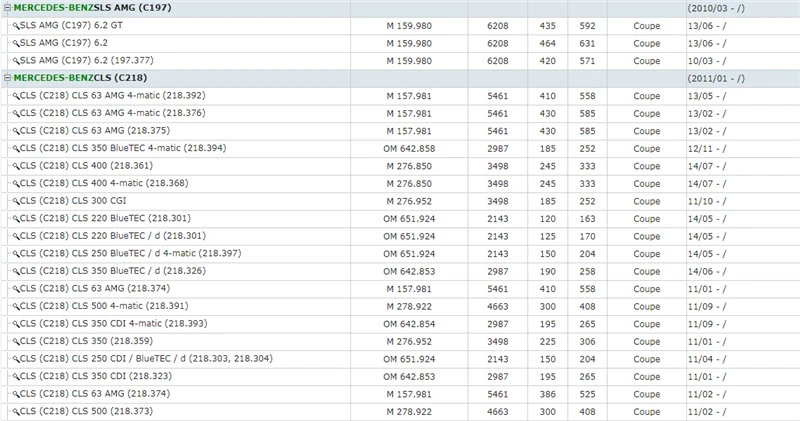Viewport: 800px width, 421px height.
Task: Collapse the MERCEDES-BENZ SLS AMG (C197) group
Action: pyautogui.click(x=7, y=8)
